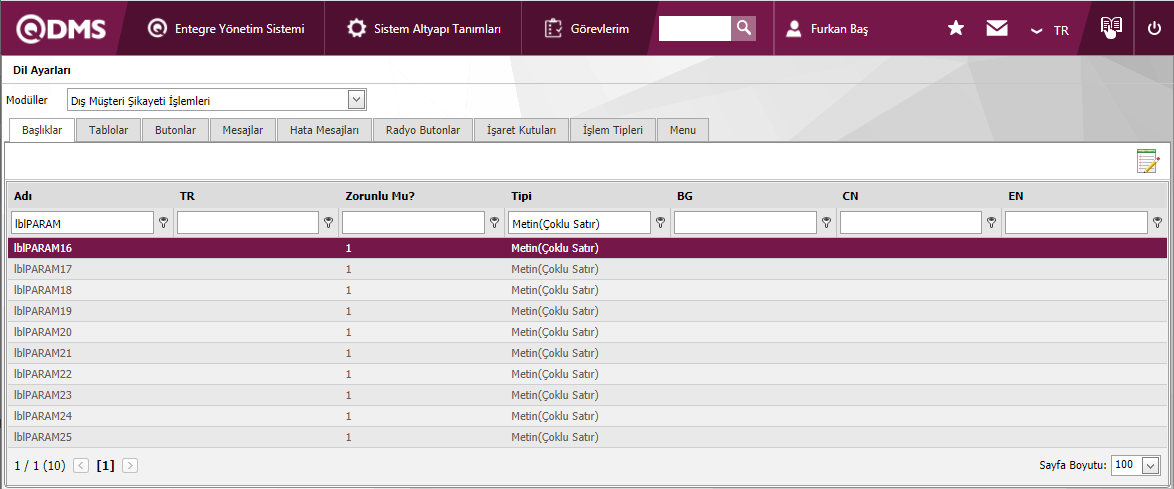Open the mail envelope icon
This screenshot has width=1174, height=489.
[x=996, y=29]
